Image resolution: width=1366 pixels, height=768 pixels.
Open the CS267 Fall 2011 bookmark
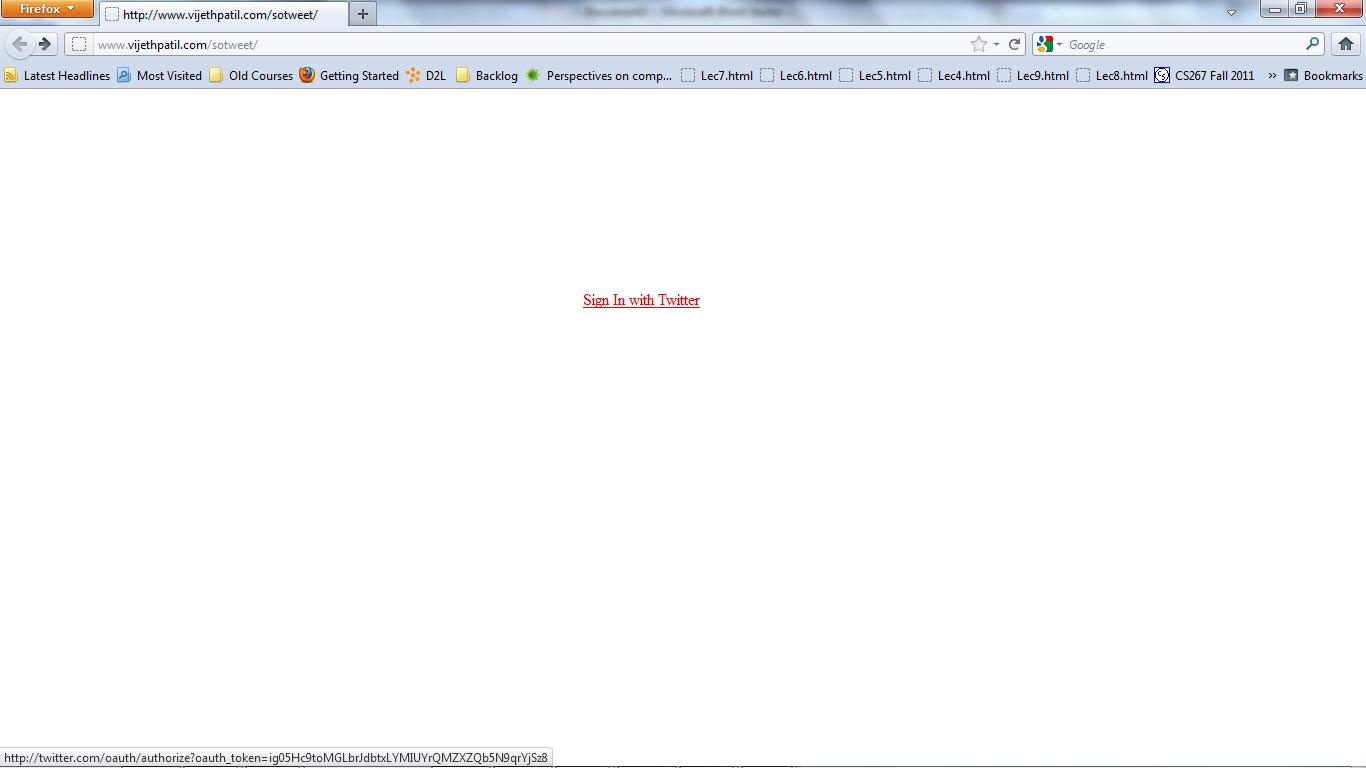pyautogui.click(x=1204, y=75)
